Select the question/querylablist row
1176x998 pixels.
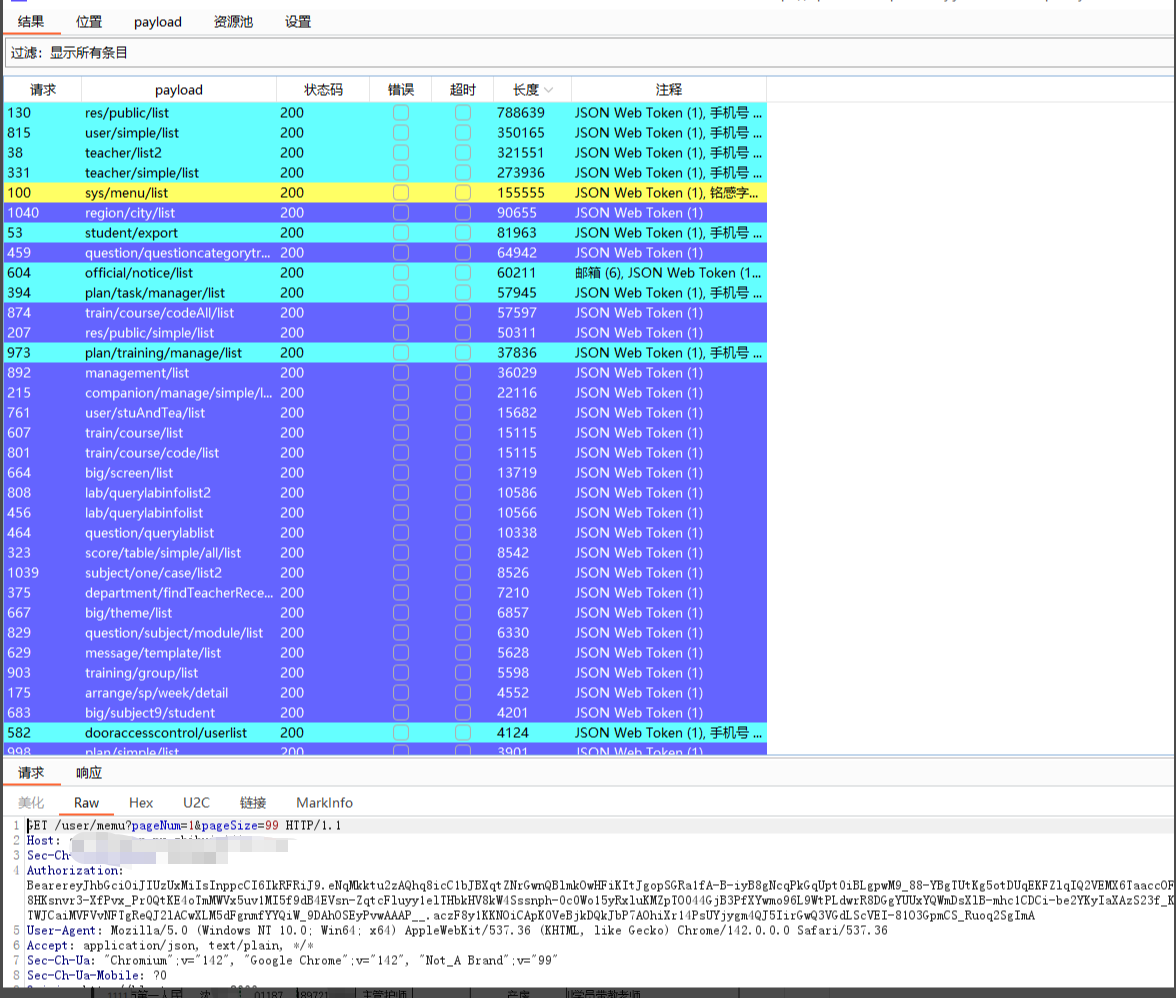point(386,532)
